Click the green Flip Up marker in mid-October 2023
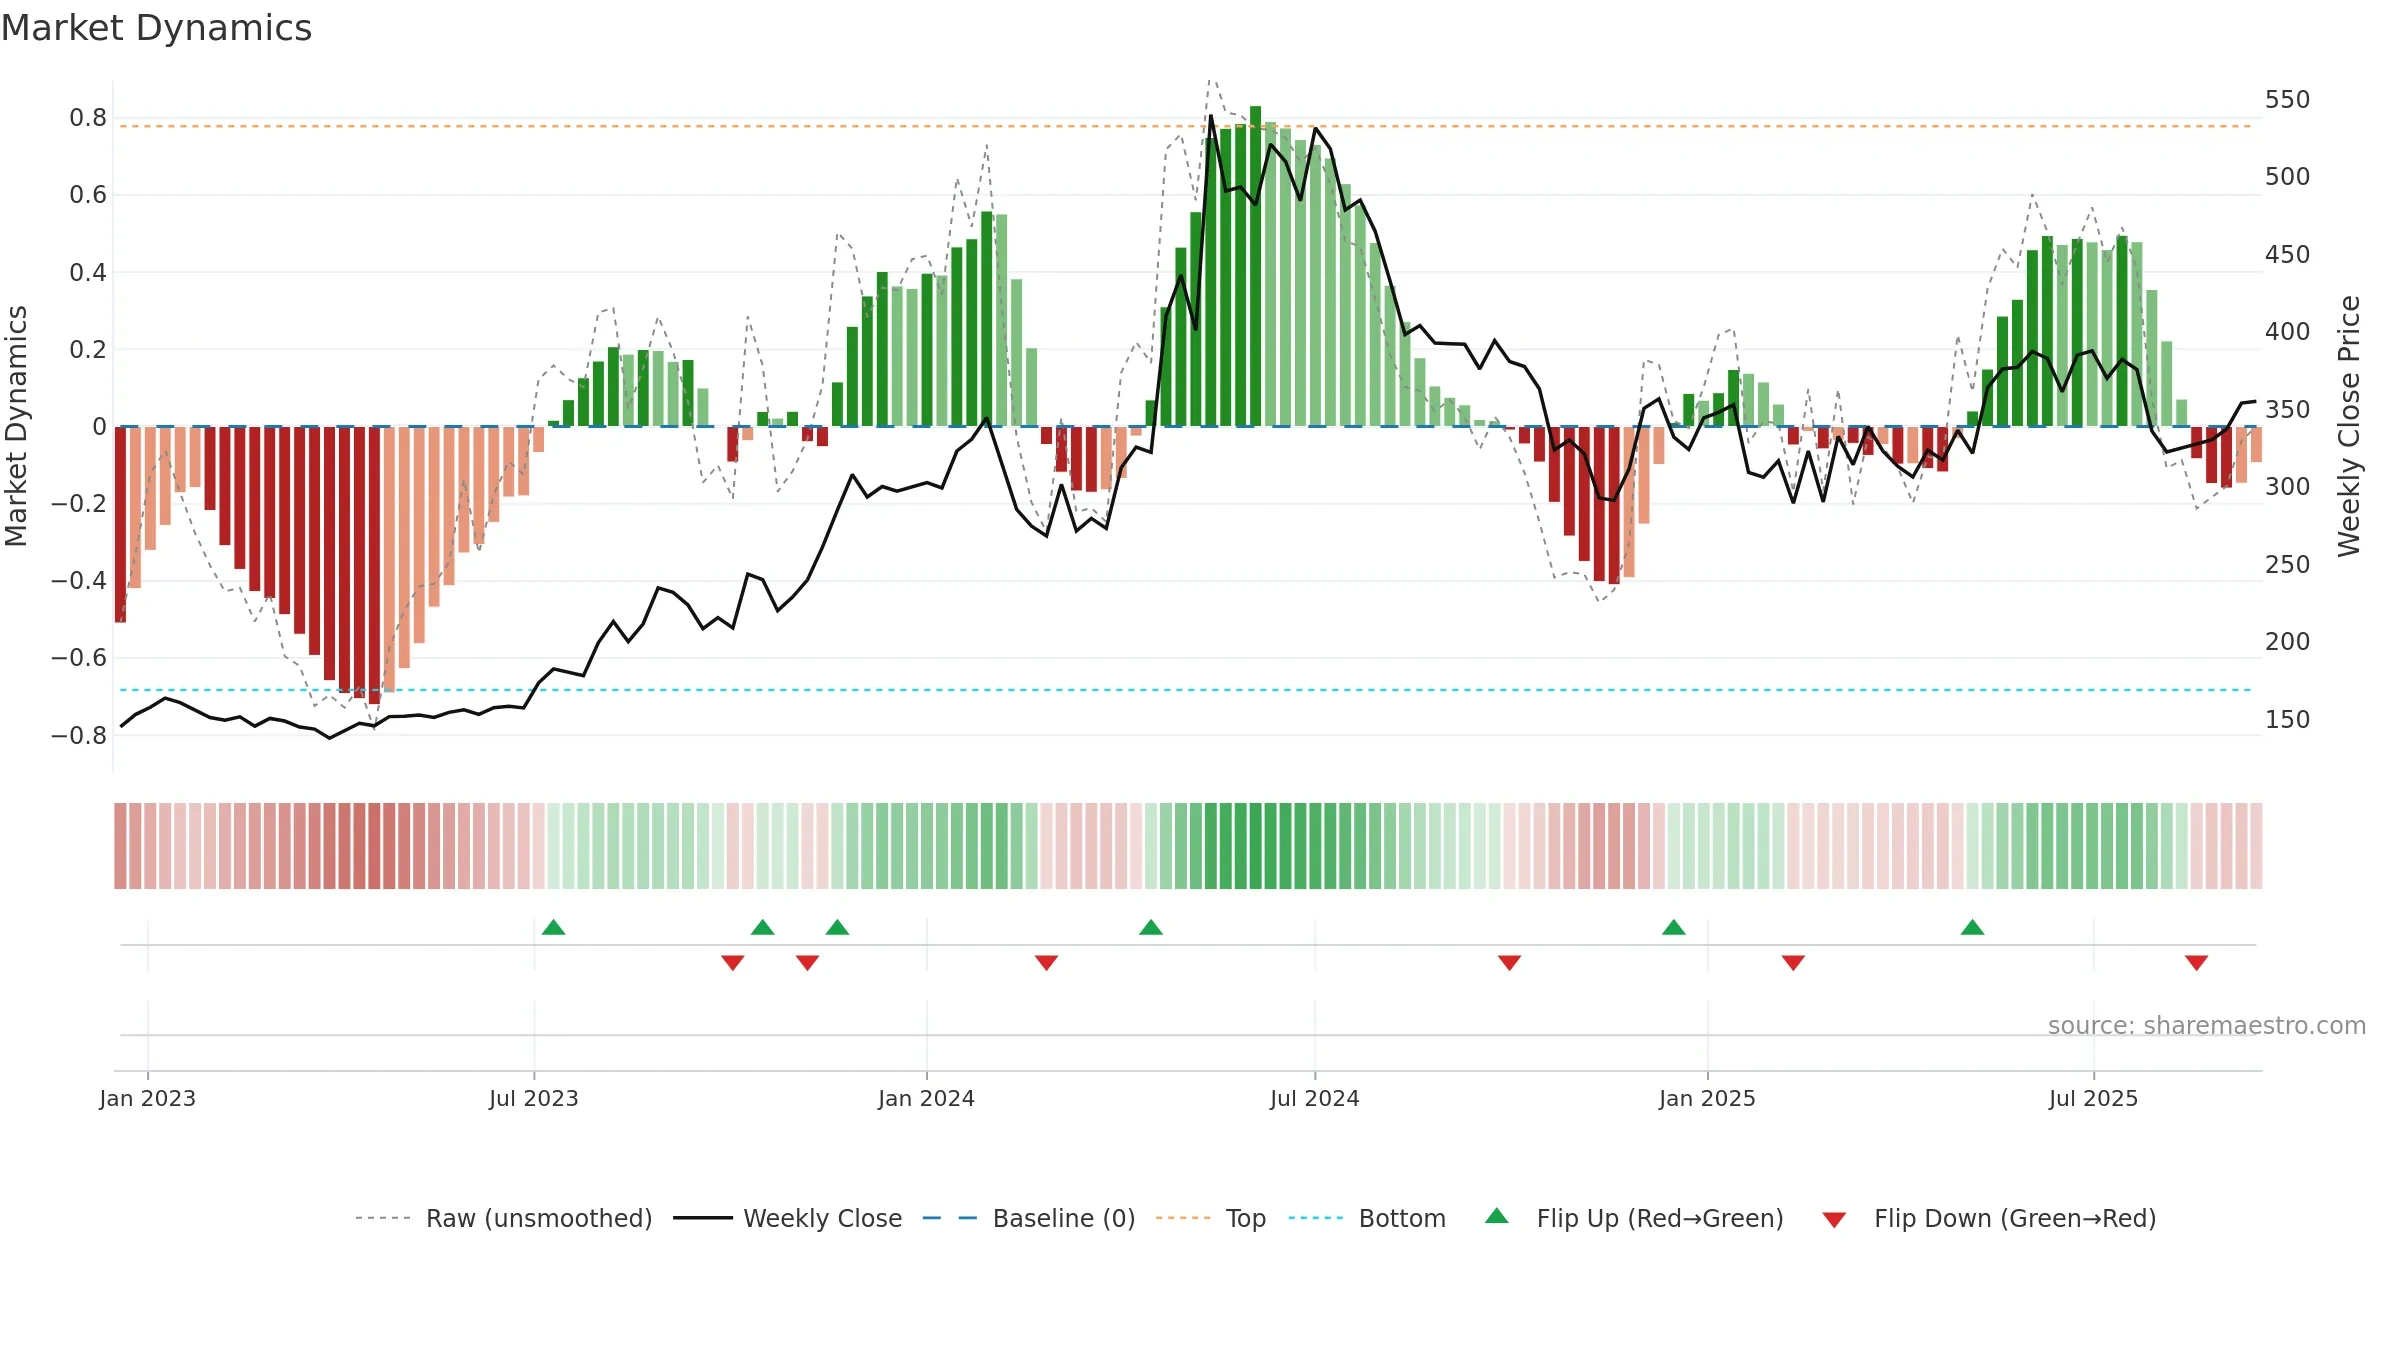2400x1350 pixels. pos(762,927)
